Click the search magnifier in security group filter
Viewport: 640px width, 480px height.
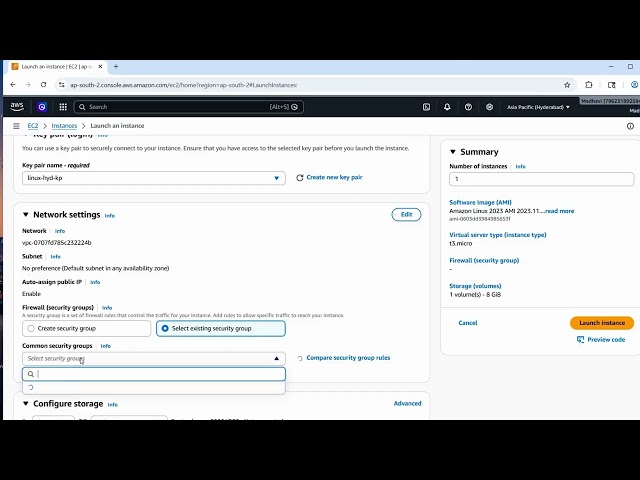tap(31, 374)
